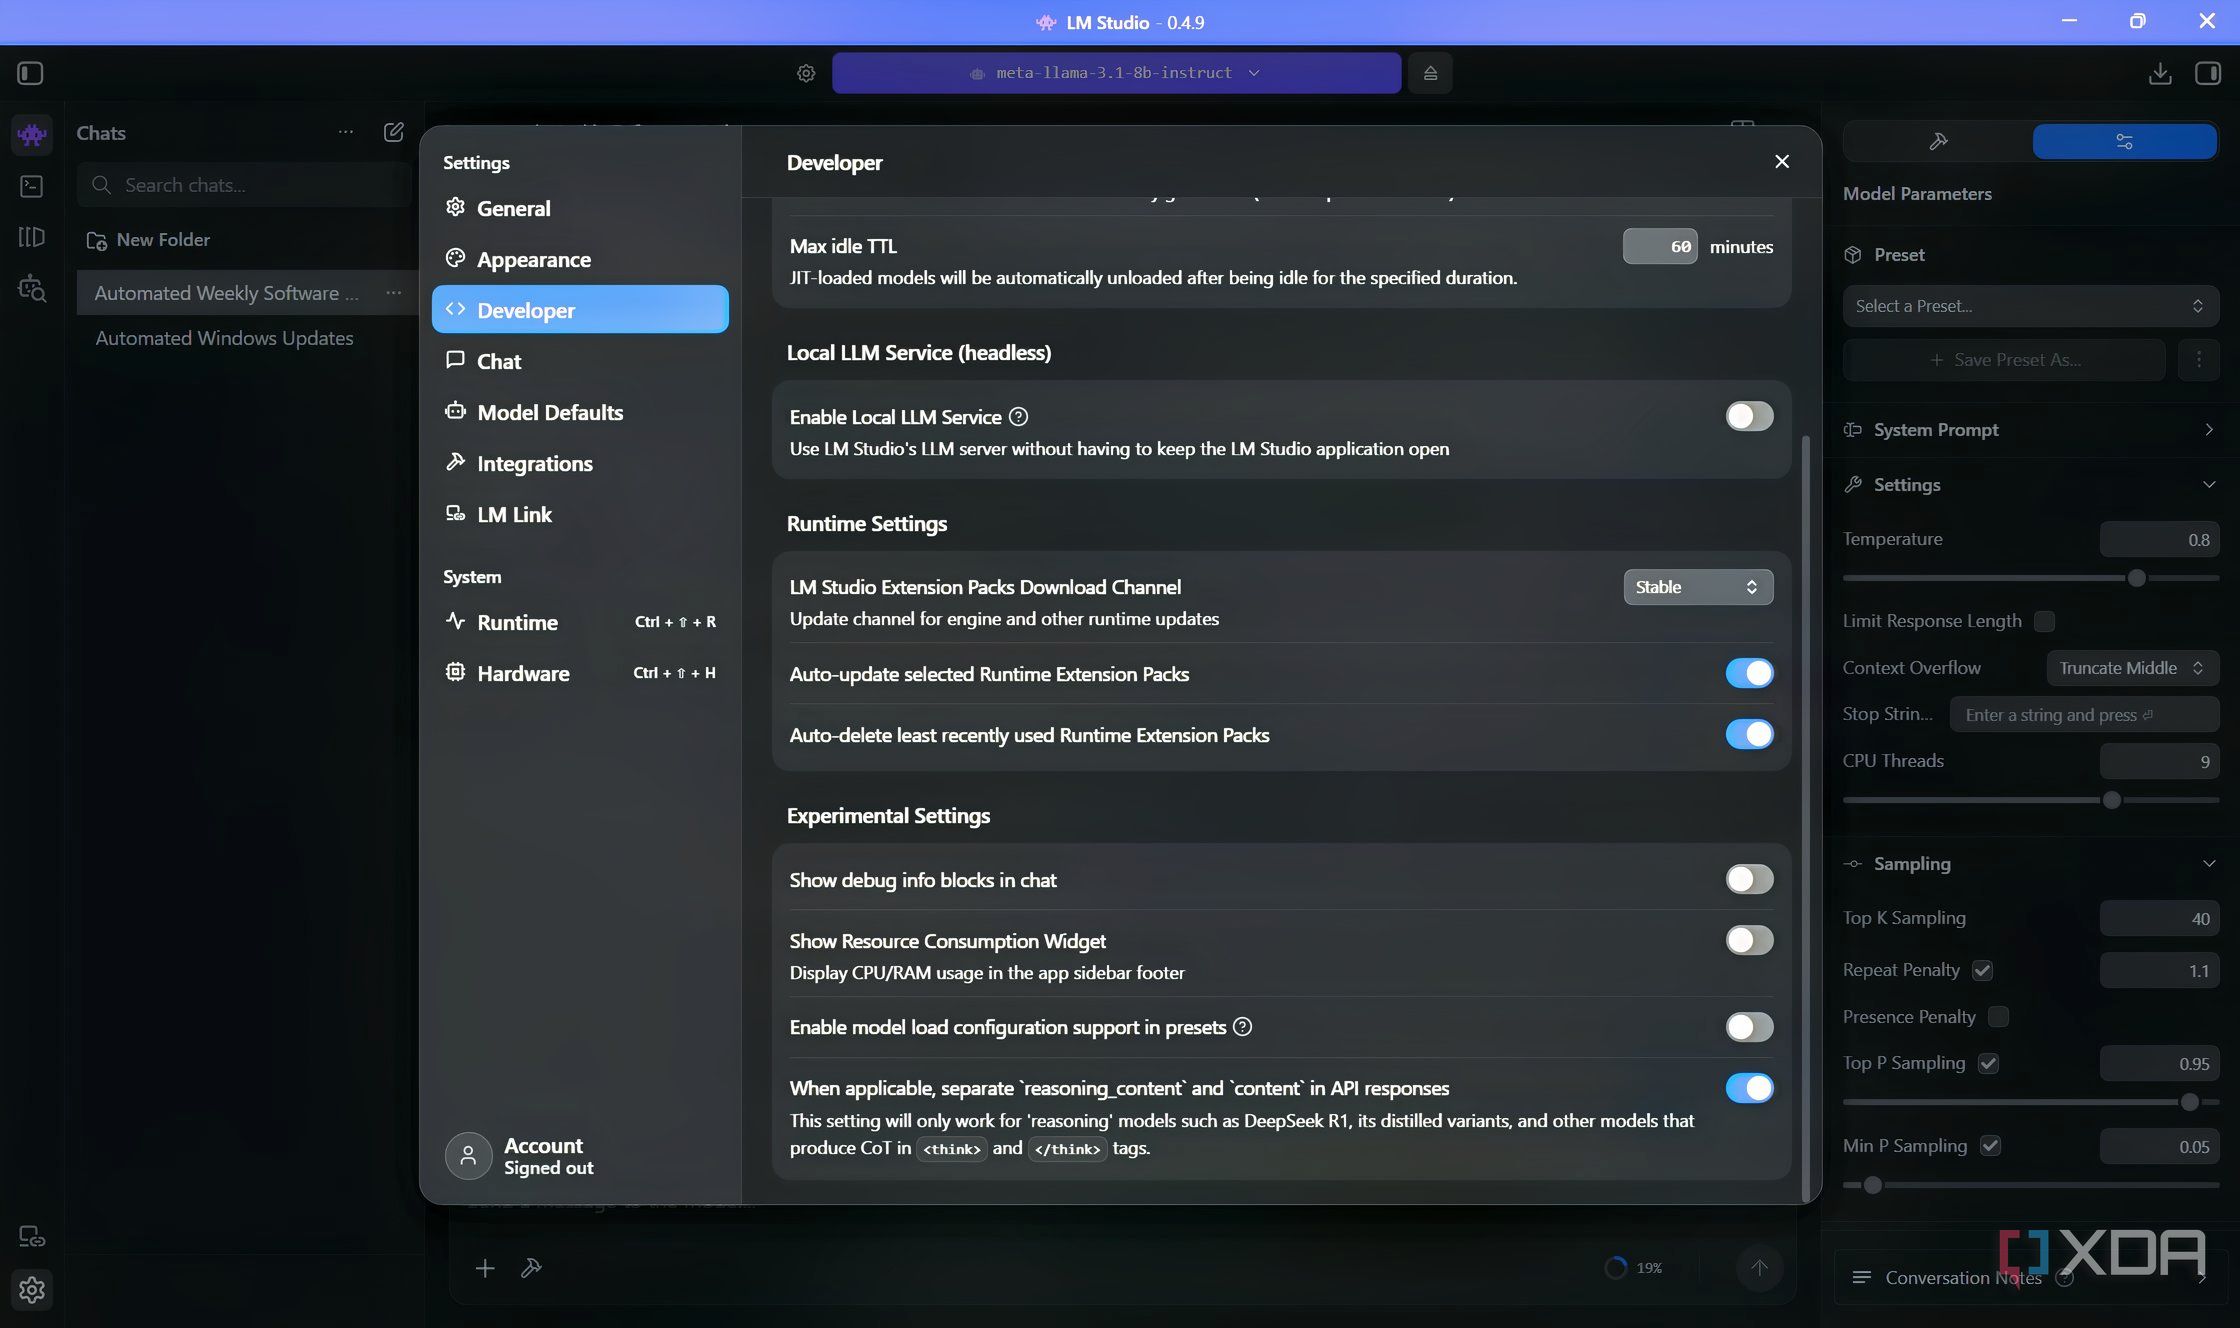Open app settings gear in sidebar footer
Viewport: 2240px width, 1328px height.
pyautogui.click(x=32, y=1289)
